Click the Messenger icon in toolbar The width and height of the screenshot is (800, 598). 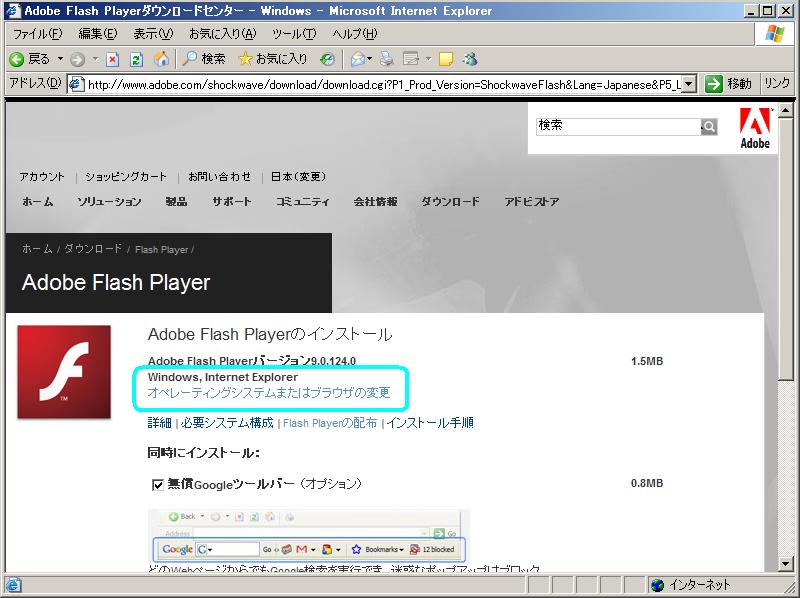470,60
